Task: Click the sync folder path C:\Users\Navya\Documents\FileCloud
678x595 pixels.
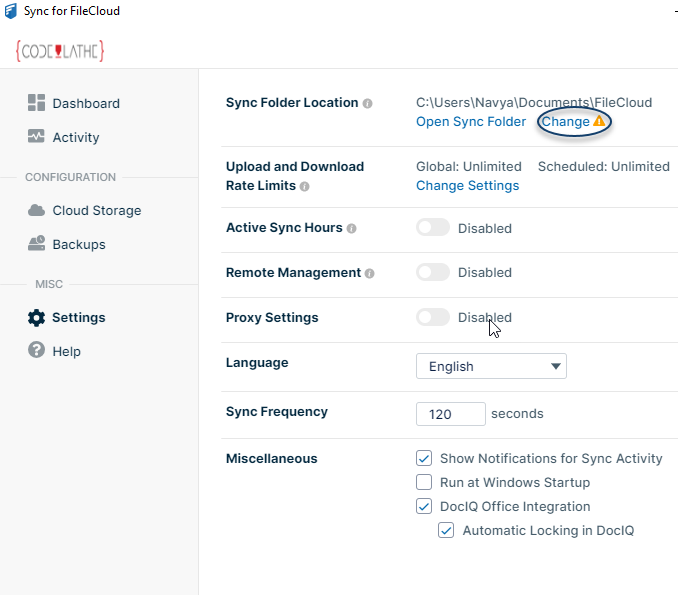Action: (534, 102)
